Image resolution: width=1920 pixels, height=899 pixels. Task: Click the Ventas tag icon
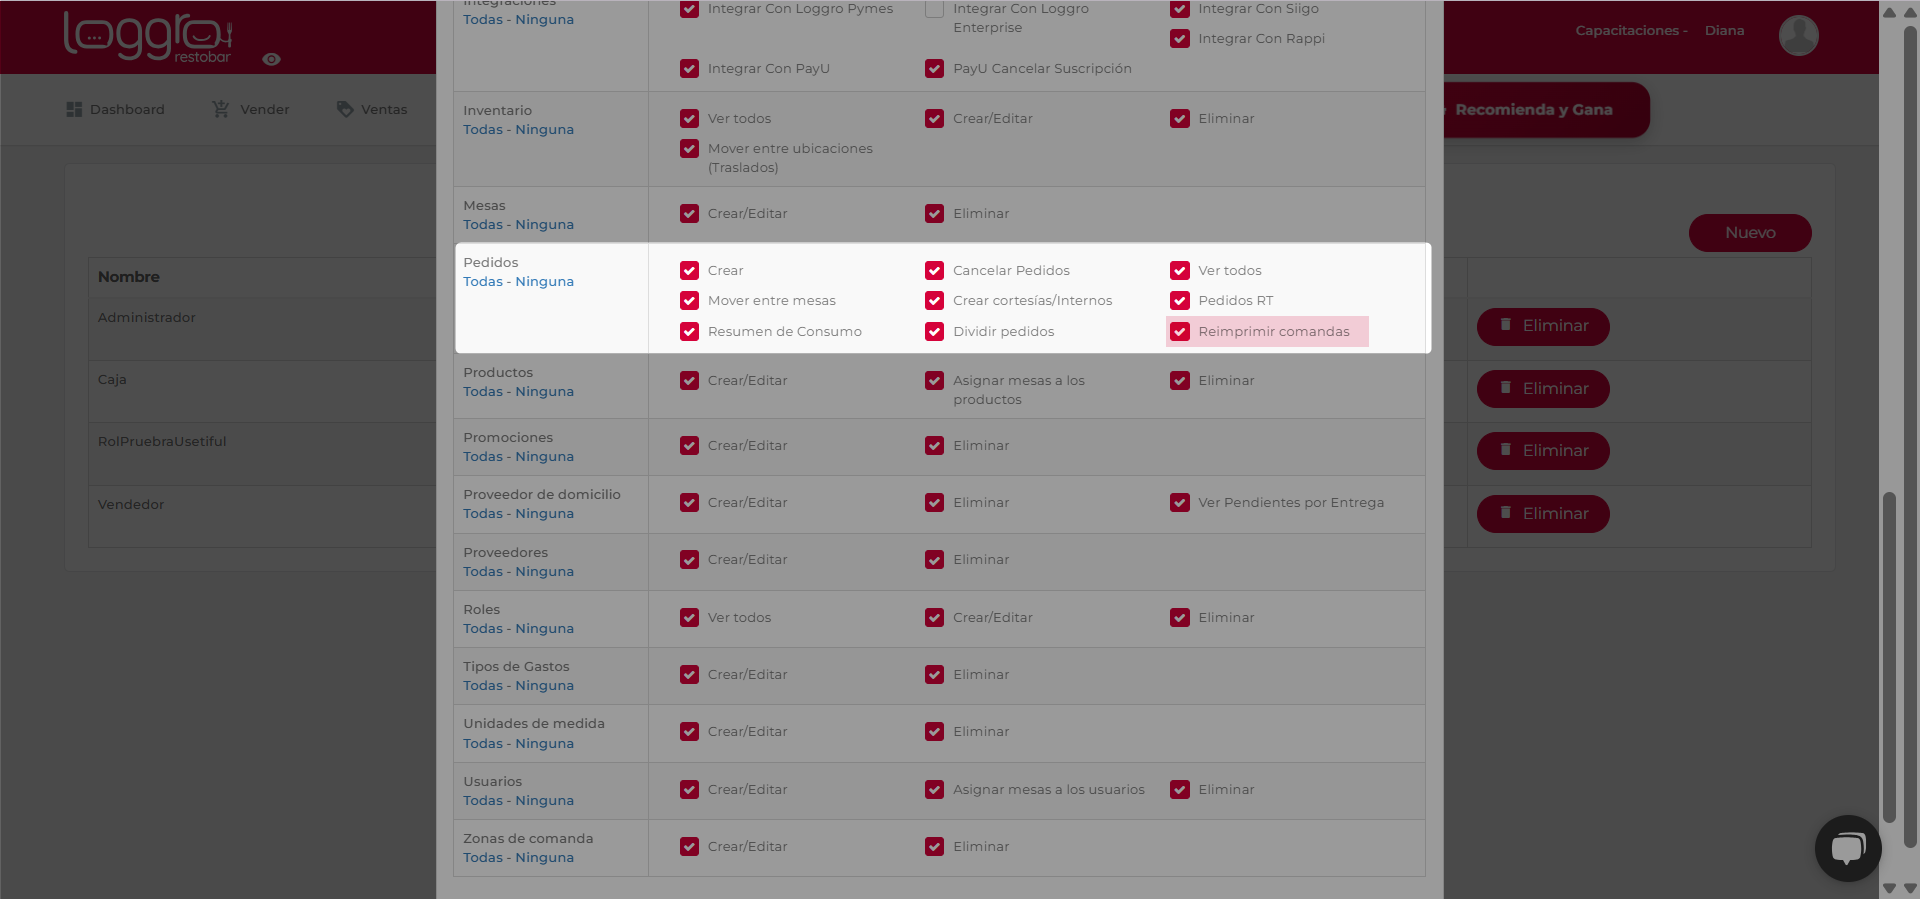pos(345,109)
